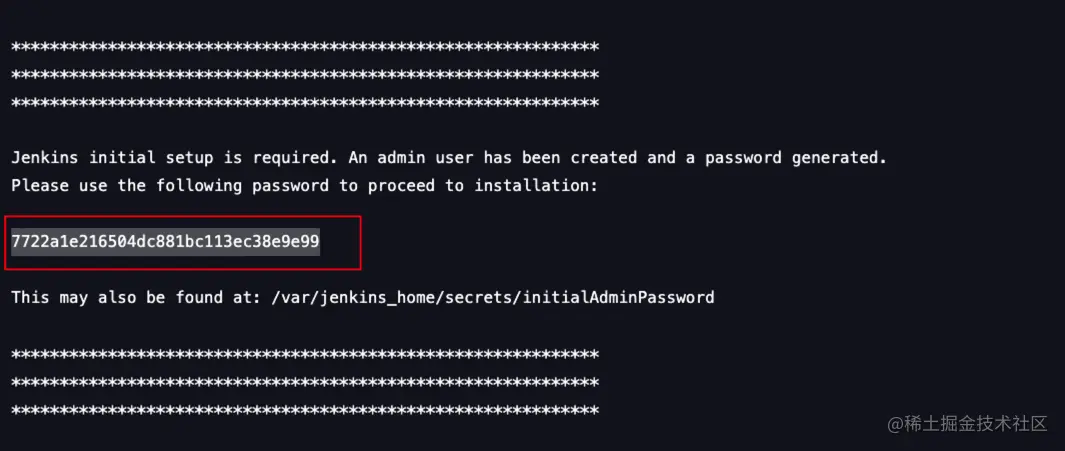The height and width of the screenshot is (451, 1065).
Task: Click the first asterisk row below the path
Action: pos(305,354)
